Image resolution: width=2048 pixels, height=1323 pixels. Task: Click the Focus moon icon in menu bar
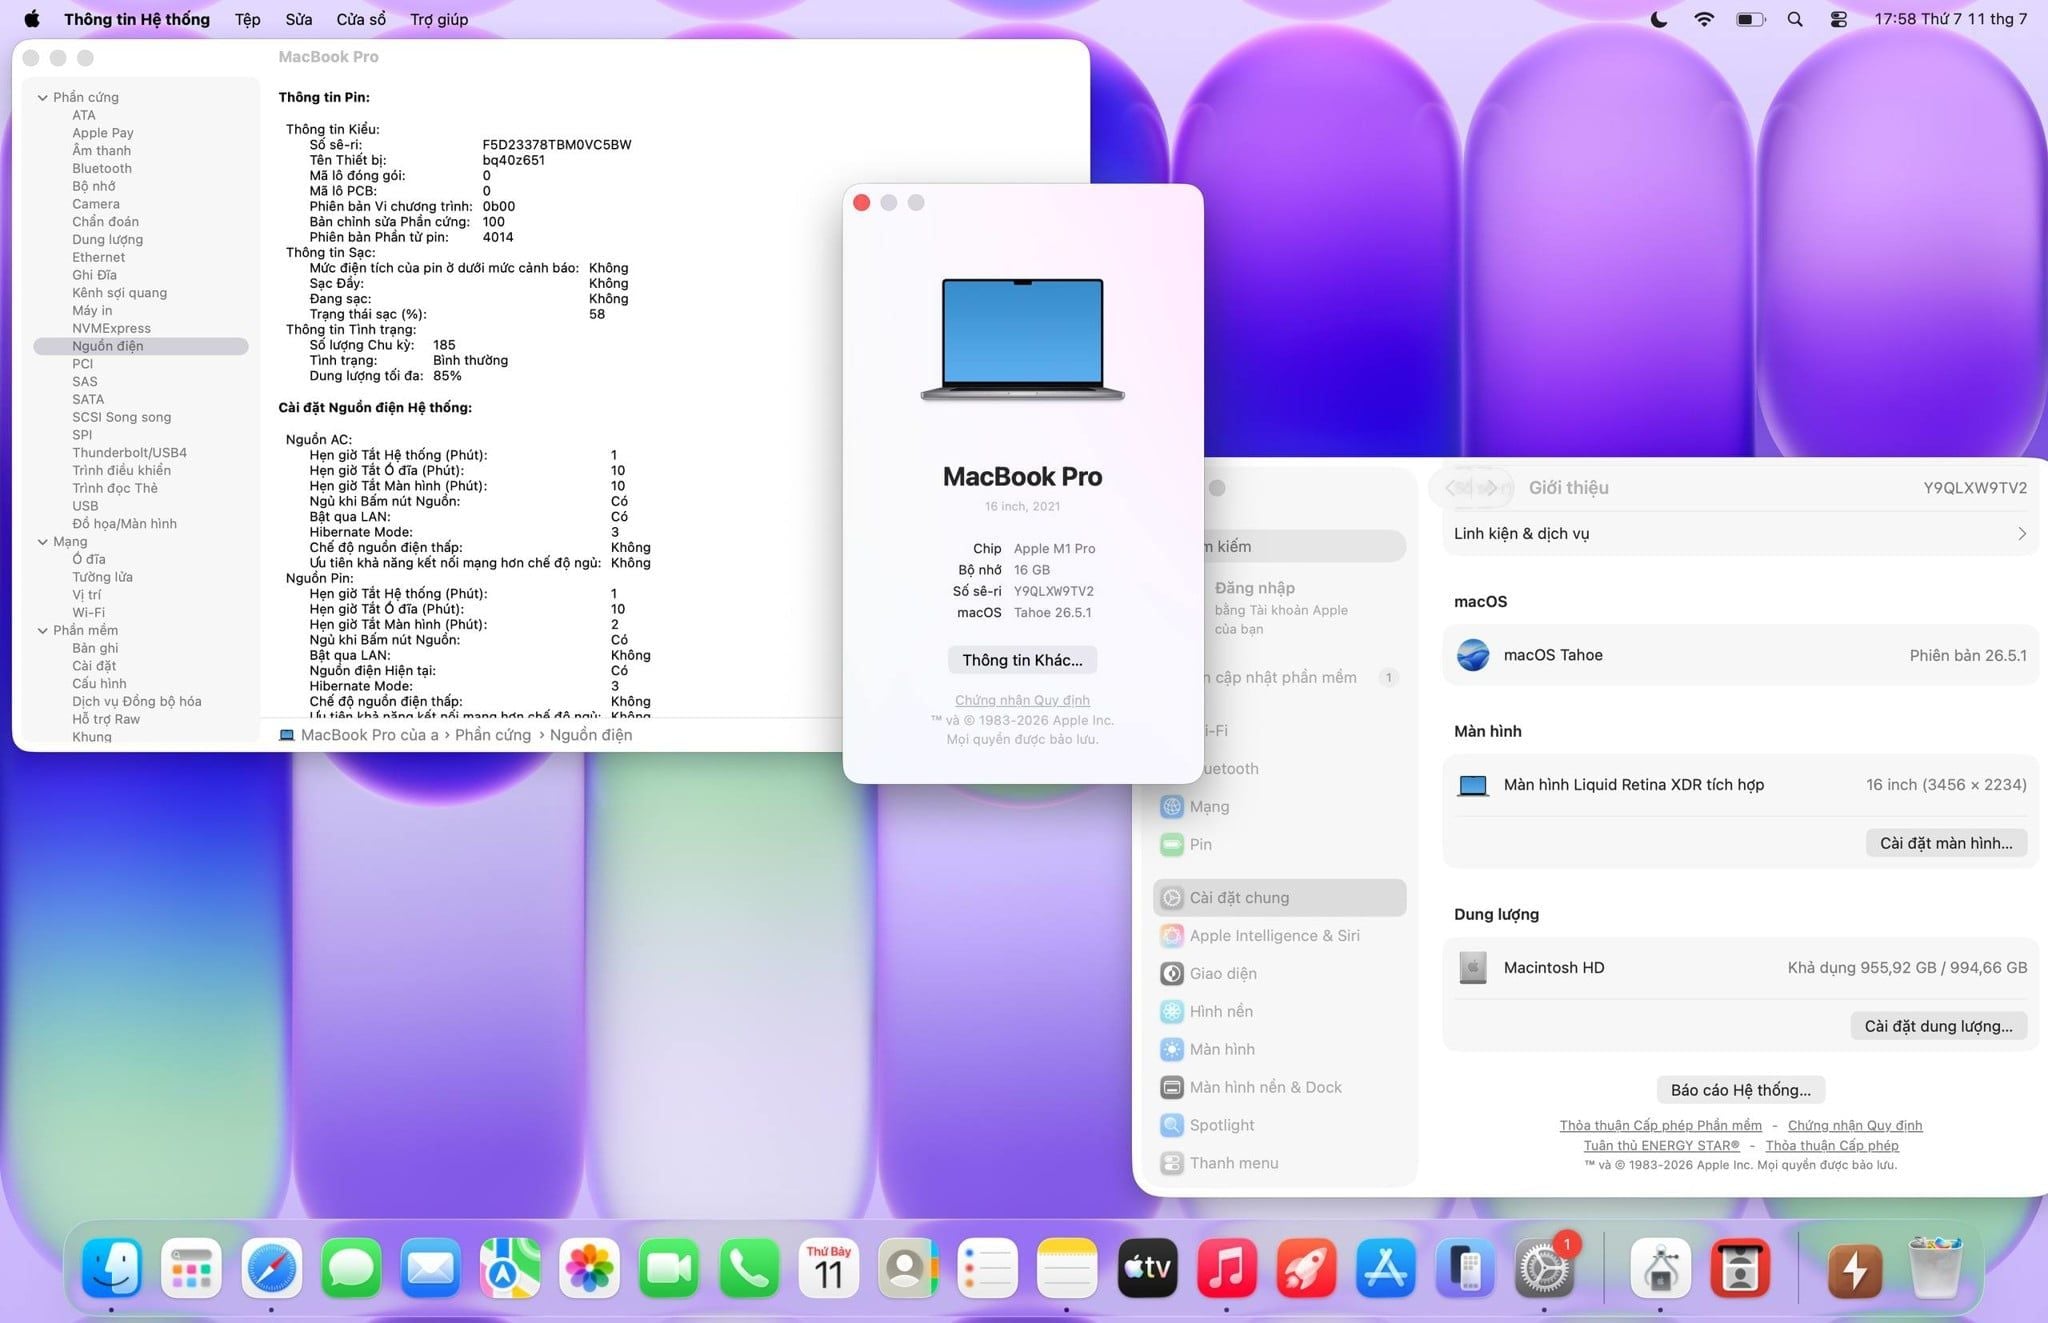(x=1659, y=19)
